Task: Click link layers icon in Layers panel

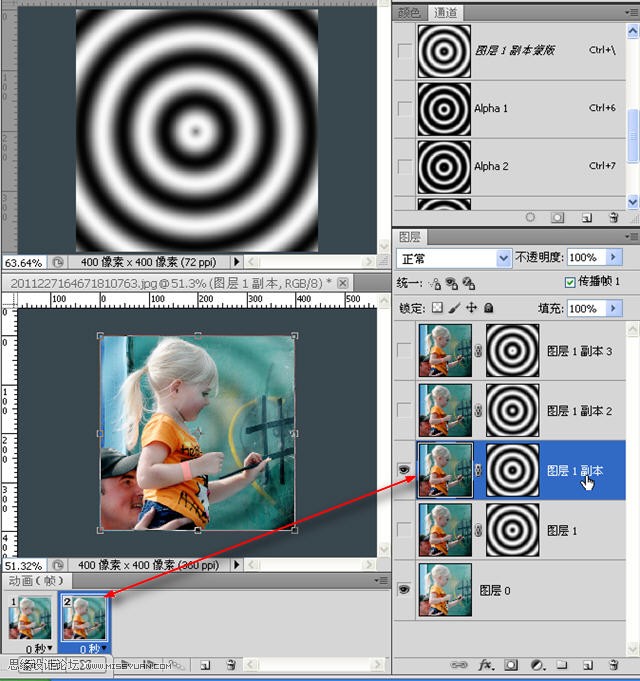Action: [x=459, y=664]
